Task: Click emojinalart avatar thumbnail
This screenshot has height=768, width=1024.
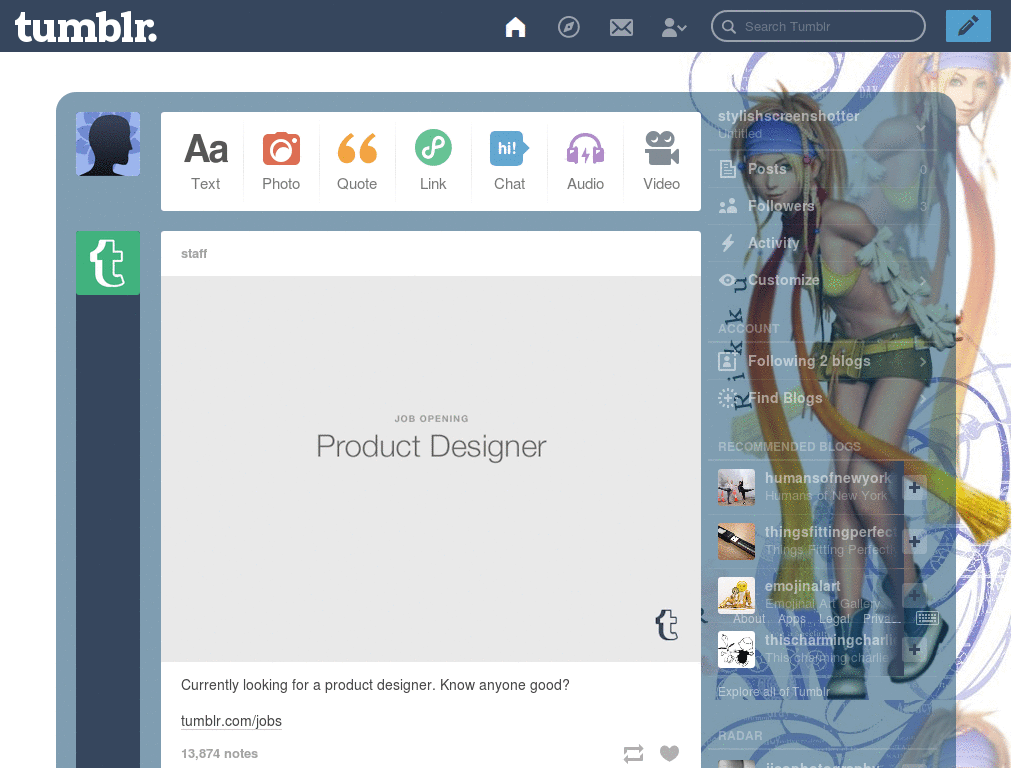Action: (736, 595)
